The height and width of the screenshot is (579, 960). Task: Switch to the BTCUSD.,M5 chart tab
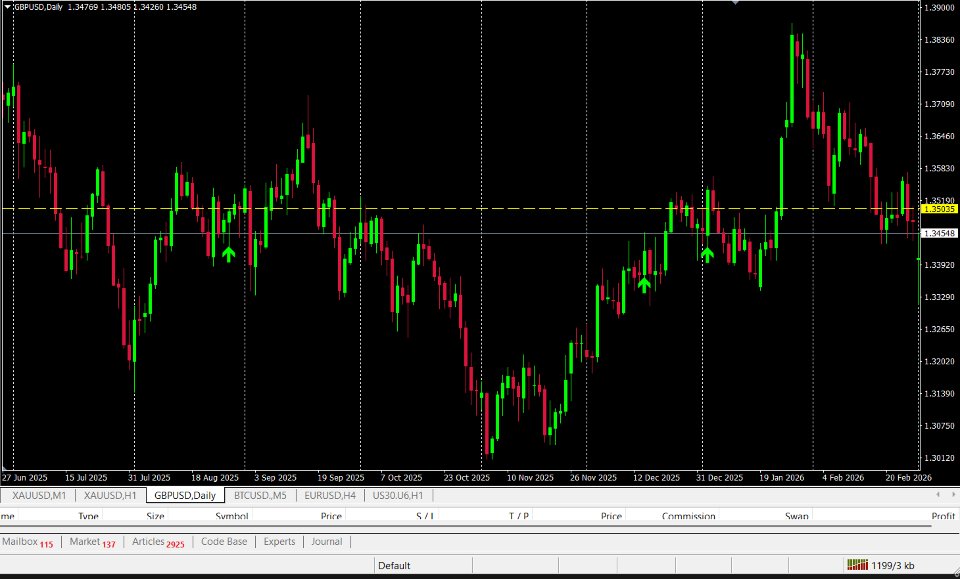260,495
